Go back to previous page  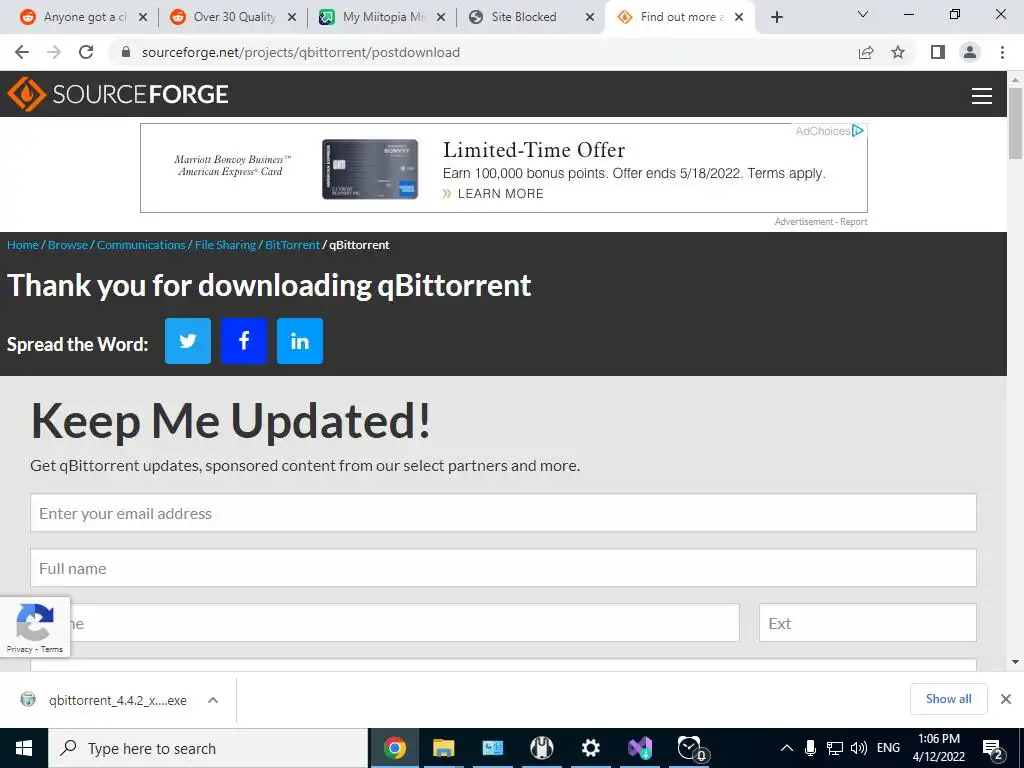click(x=22, y=52)
